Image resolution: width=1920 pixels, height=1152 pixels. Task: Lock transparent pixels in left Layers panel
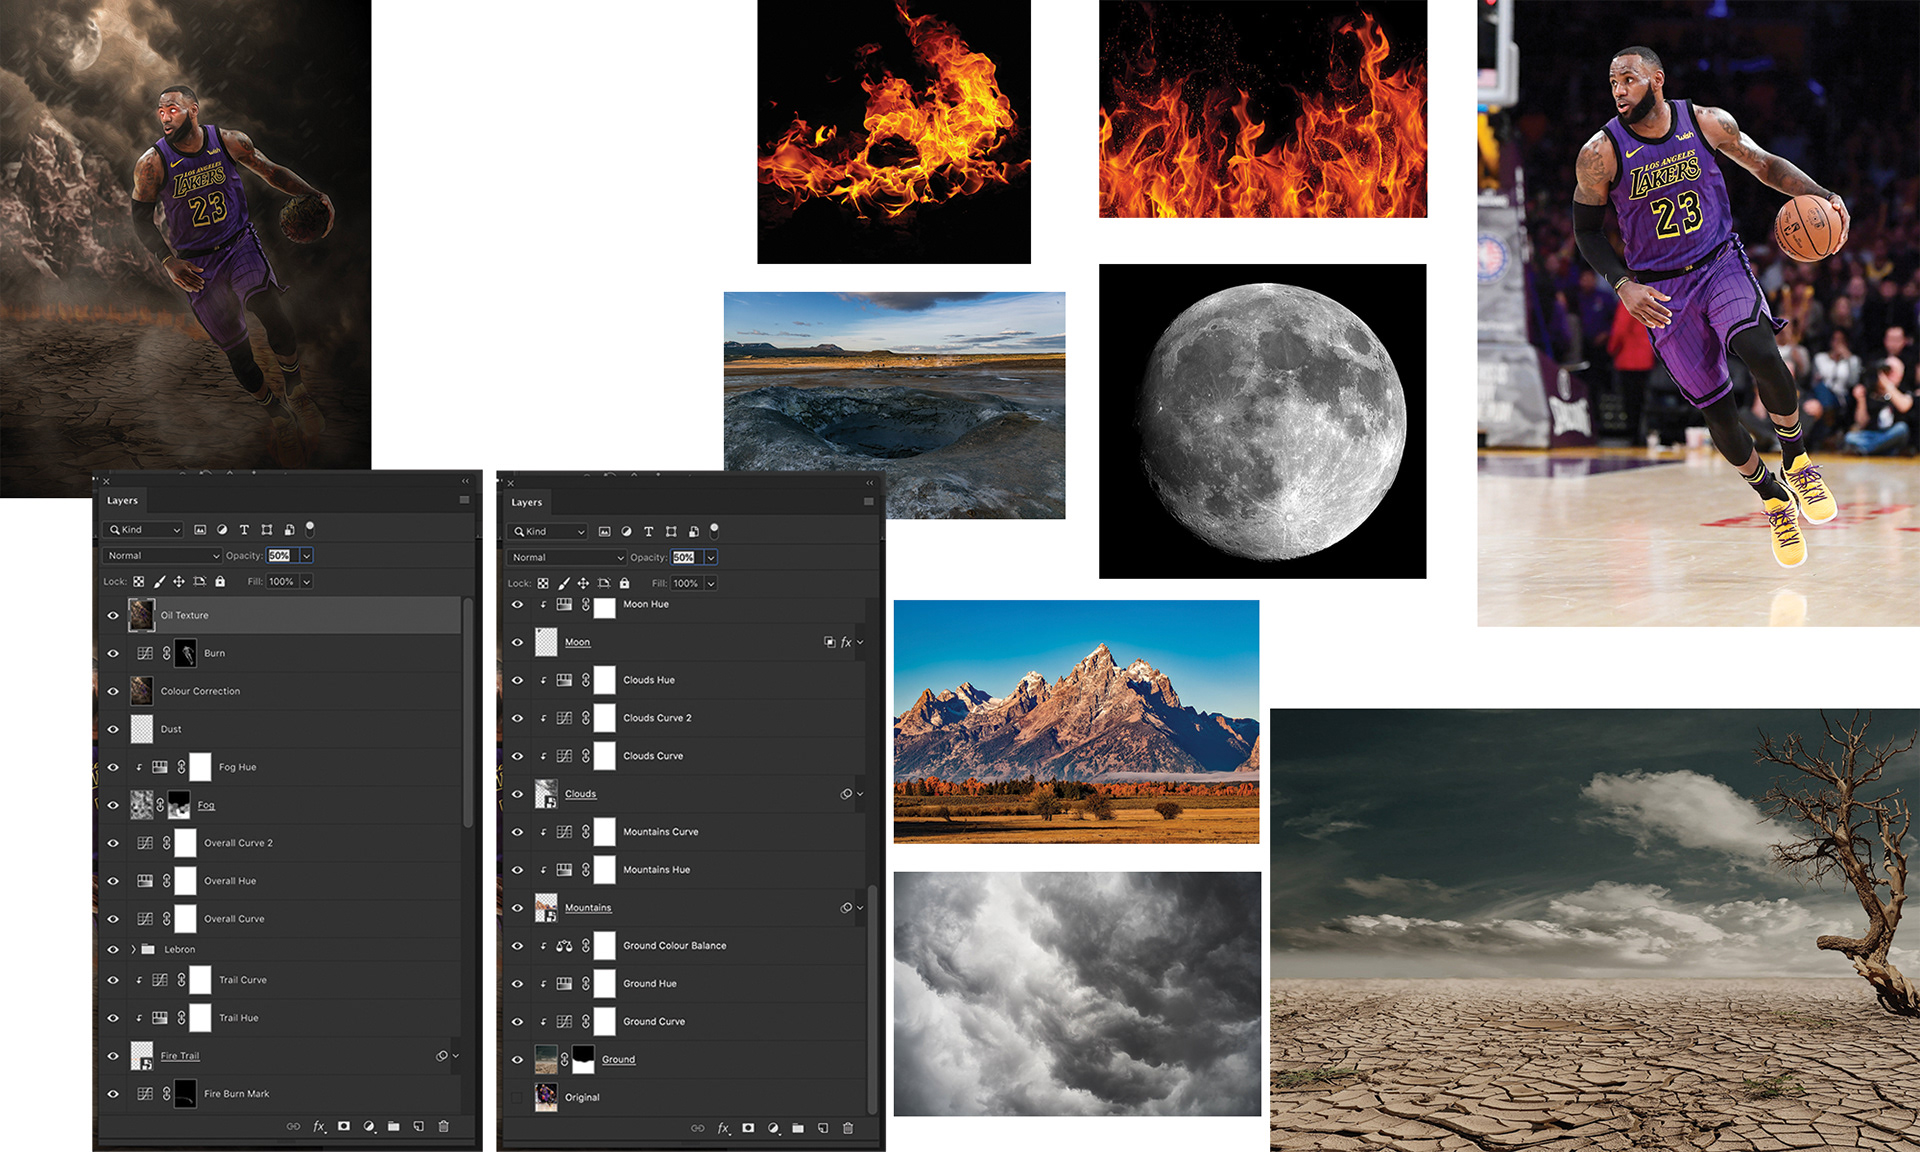[139, 582]
